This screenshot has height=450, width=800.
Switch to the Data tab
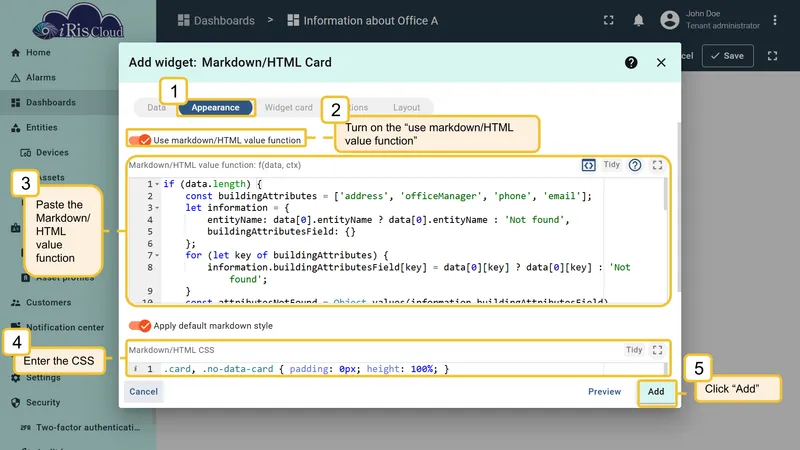156,108
